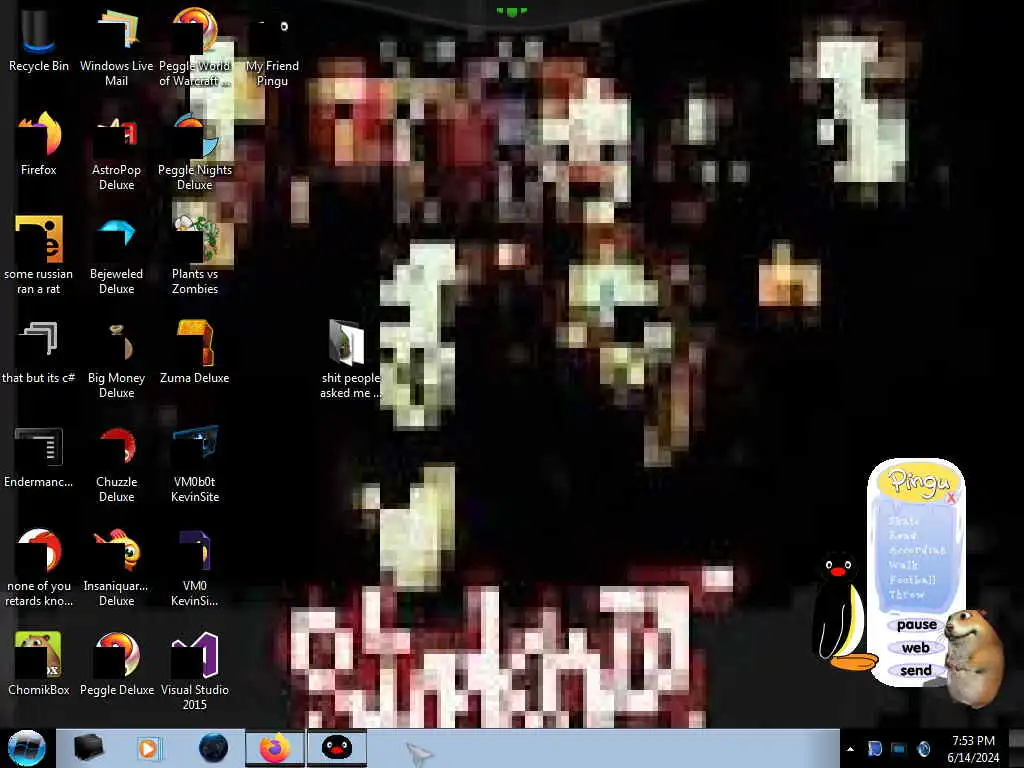Launch Insaniquarium Deluxe desktop icon

(x=116, y=568)
